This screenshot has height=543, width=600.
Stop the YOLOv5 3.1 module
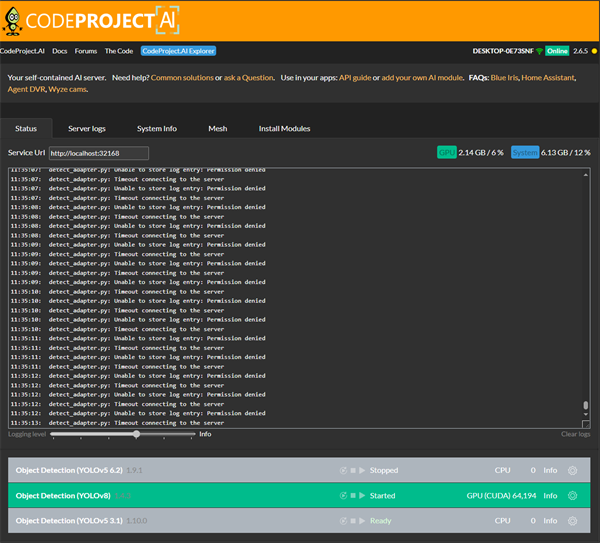click(x=353, y=521)
